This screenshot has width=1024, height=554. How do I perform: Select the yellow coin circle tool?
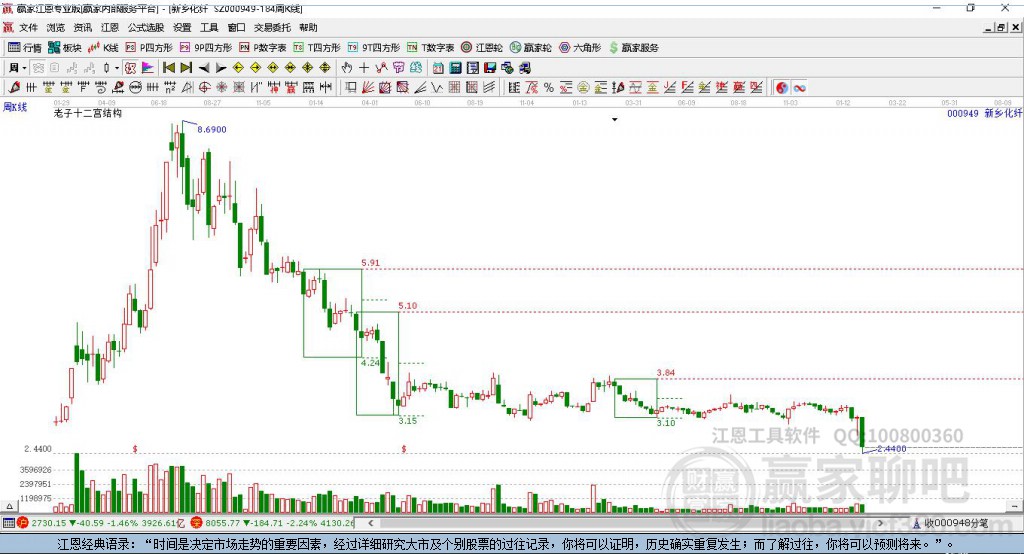583,88
